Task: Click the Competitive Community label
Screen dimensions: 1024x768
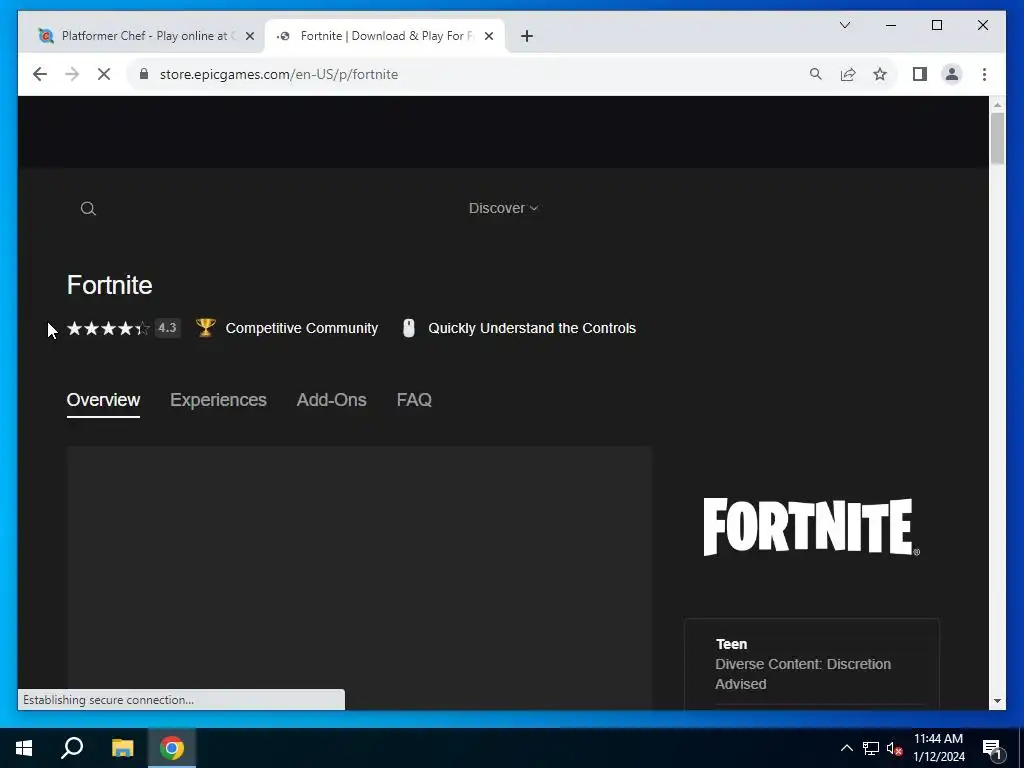Action: [x=302, y=328]
